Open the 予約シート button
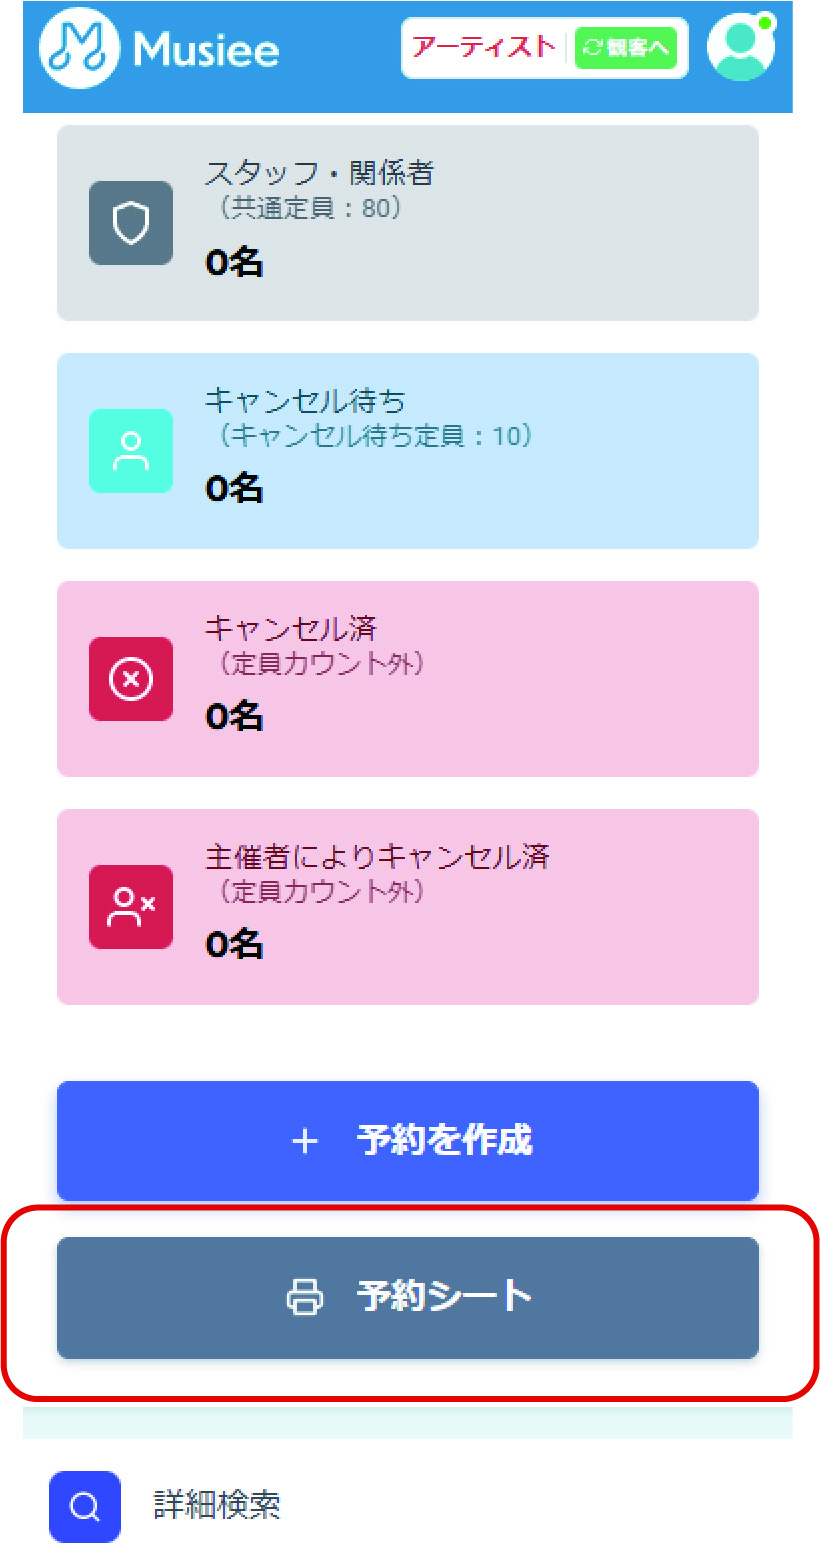This screenshot has width=820, height=1559. (x=408, y=1297)
